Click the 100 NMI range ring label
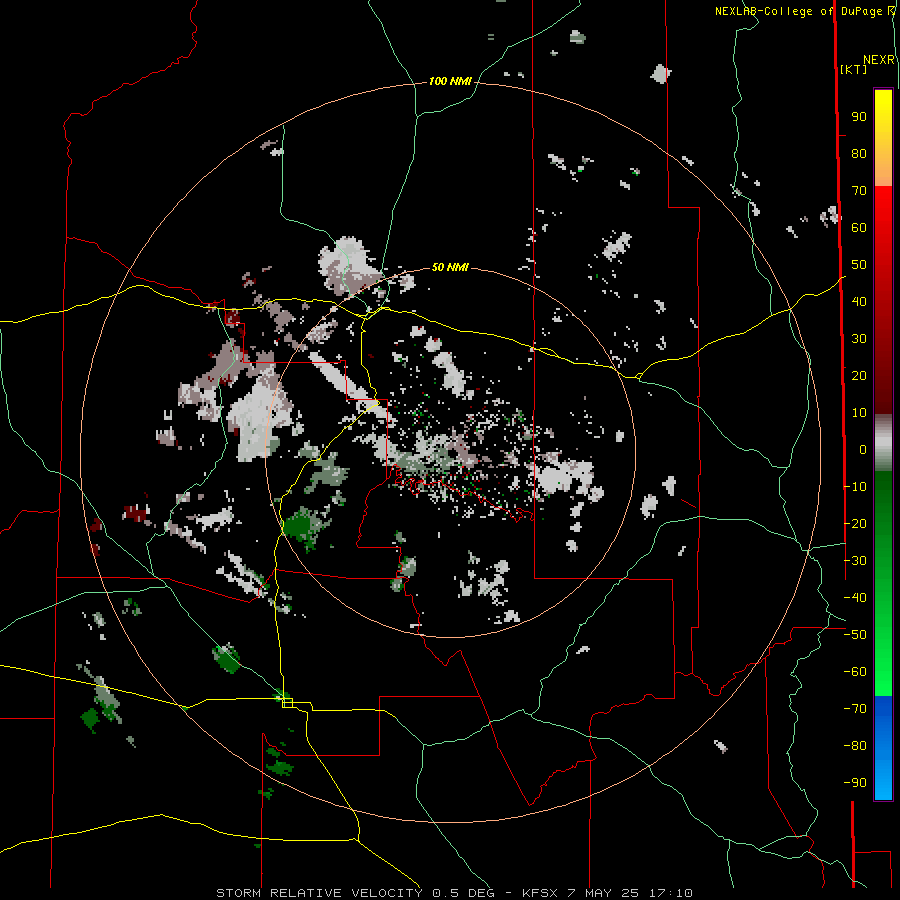This screenshot has width=900, height=900. click(450, 82)
